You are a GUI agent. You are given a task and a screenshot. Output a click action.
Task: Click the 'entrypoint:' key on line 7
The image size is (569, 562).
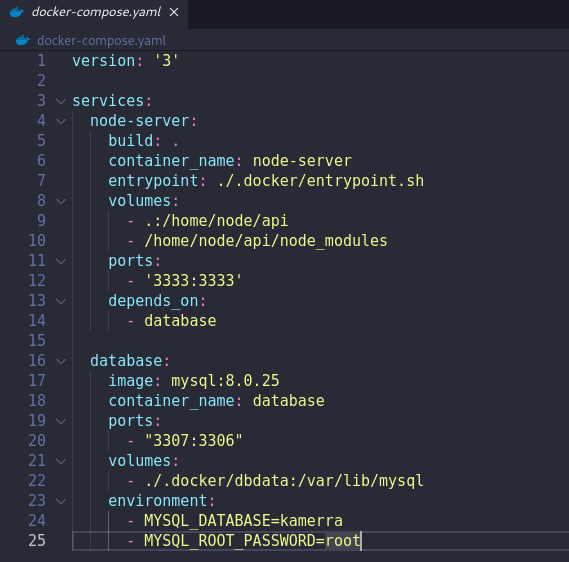coord(157,181)
